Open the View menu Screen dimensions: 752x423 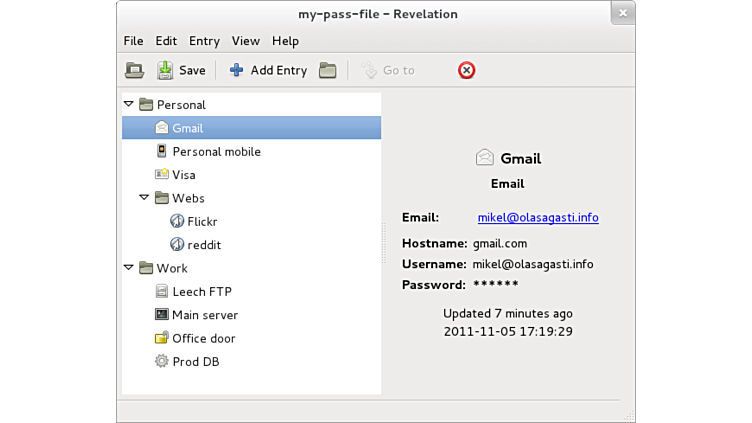point(245,41)
